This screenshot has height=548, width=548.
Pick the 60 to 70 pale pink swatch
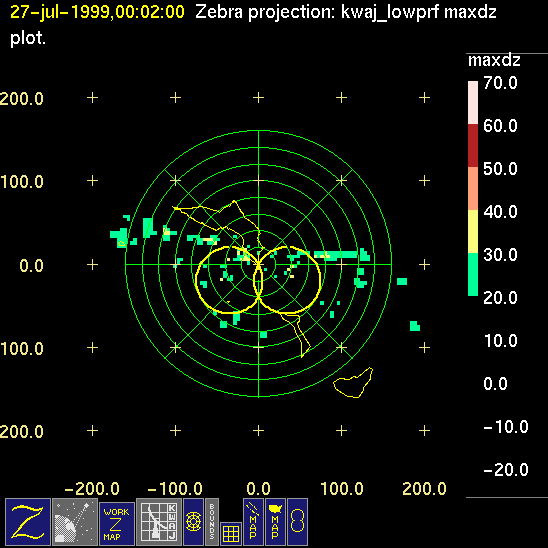tap(473, 102)
